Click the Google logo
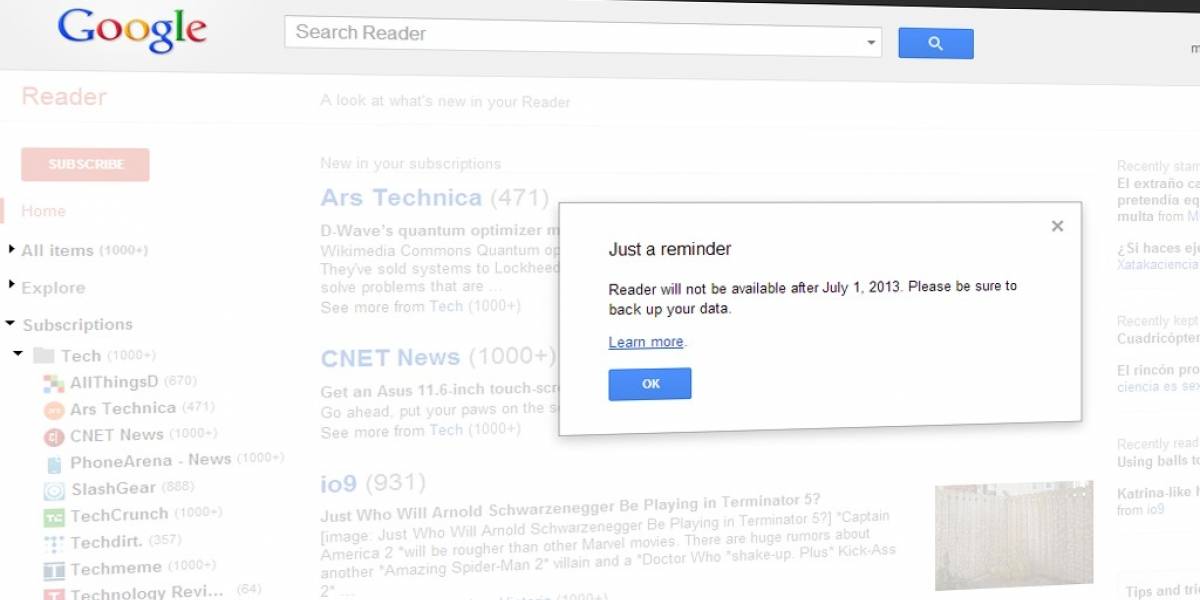The image size is (1200, 600). coord(132,31)
